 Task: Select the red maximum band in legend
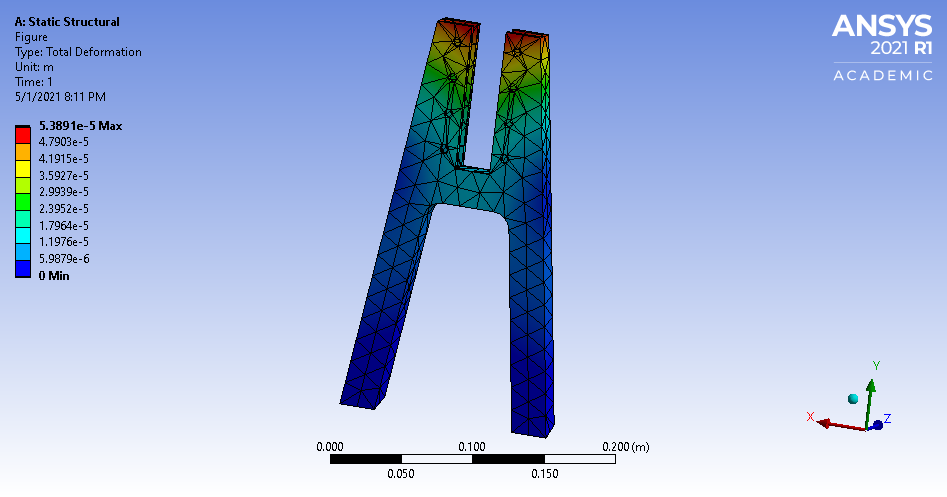click(23, 133)
